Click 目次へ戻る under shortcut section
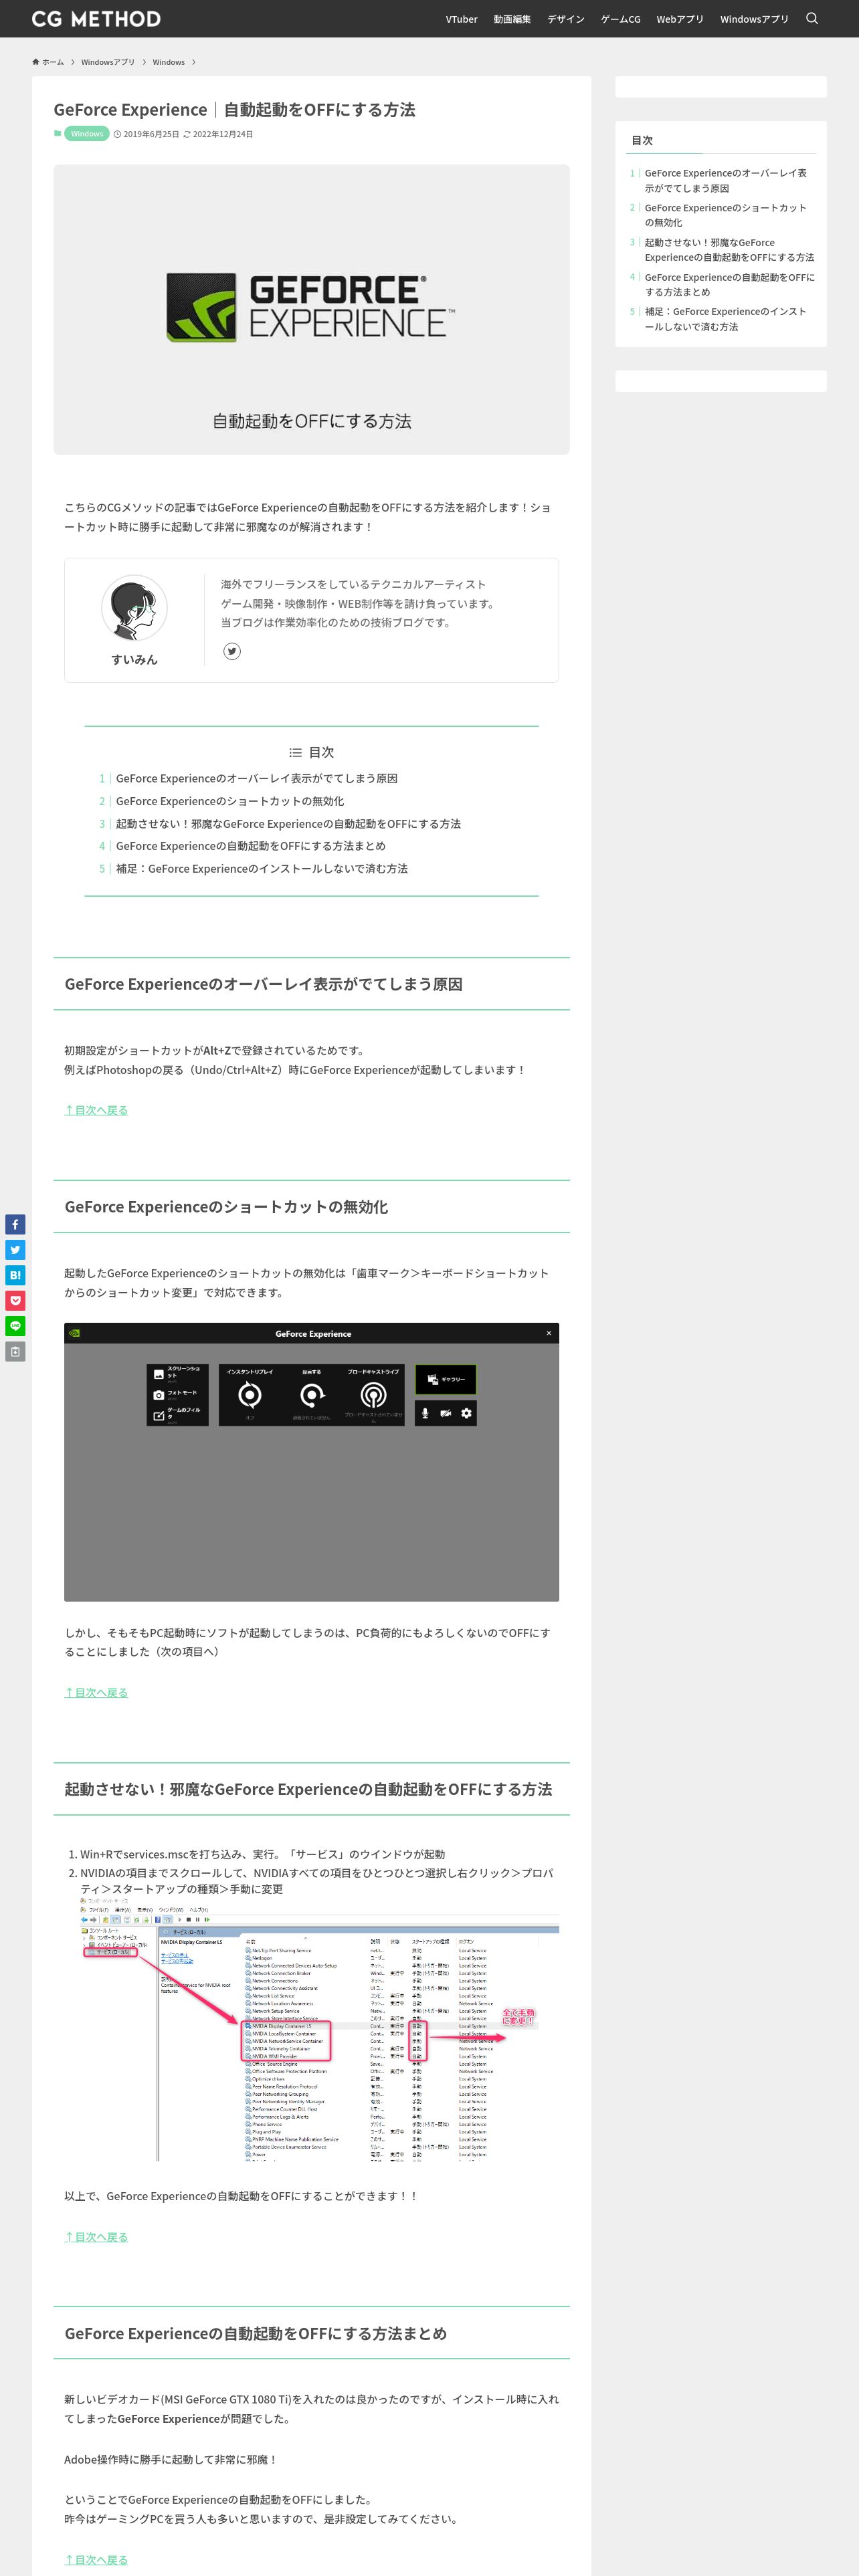This screenshot has height=2576, width=859. coord(96,1692)
